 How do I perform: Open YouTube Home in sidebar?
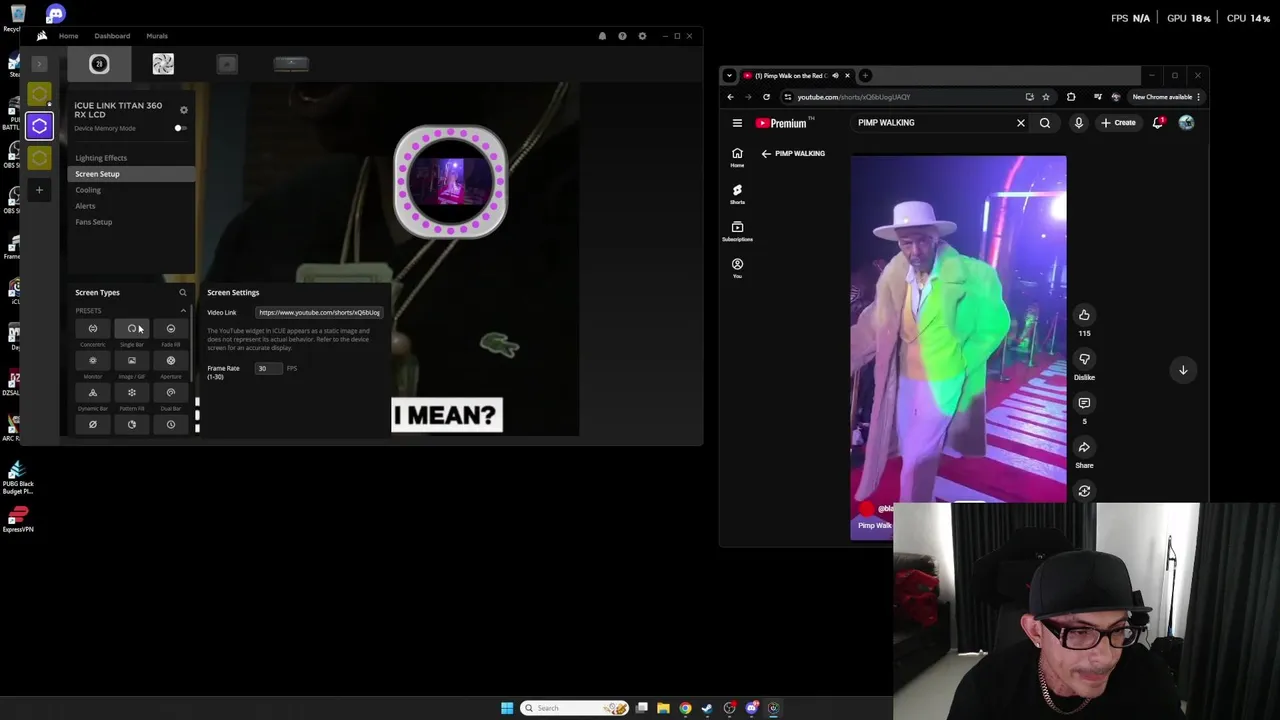click(x=737, y=158)
